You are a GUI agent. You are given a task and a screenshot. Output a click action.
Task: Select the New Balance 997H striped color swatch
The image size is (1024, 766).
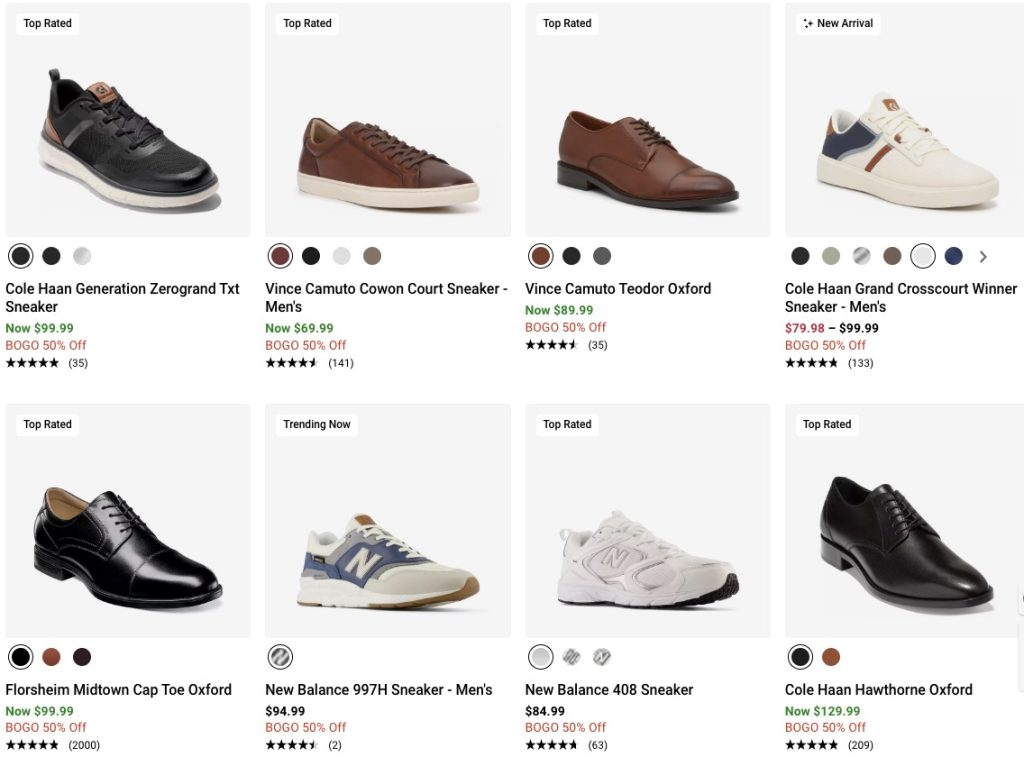pos(280,657)
